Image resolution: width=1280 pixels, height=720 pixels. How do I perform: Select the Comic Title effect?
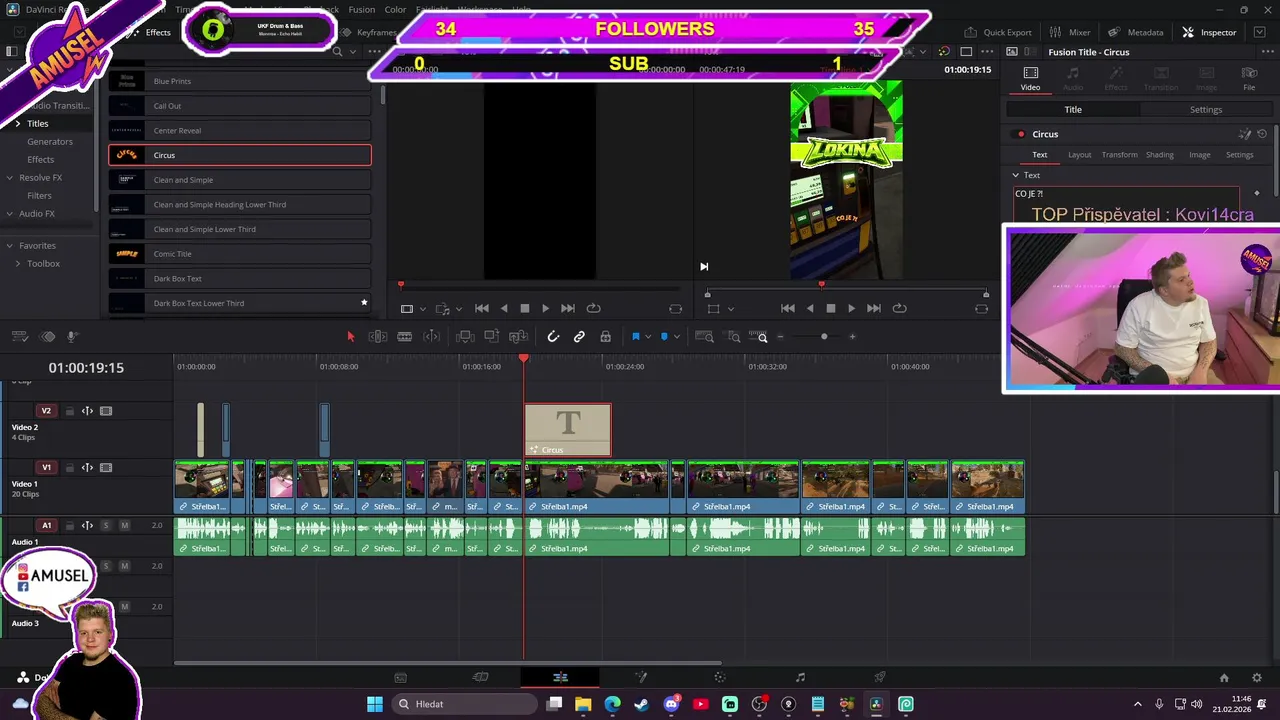(x=240, y=254)
